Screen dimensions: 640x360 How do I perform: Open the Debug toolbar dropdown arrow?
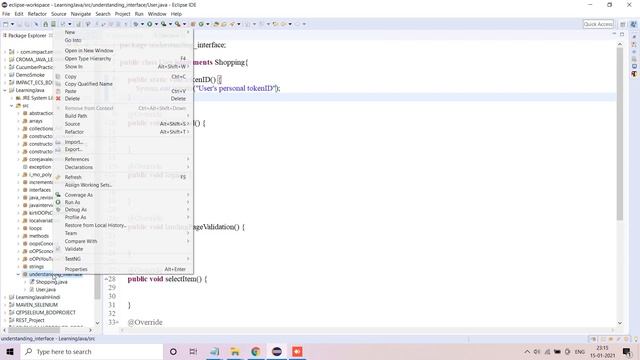142,24
